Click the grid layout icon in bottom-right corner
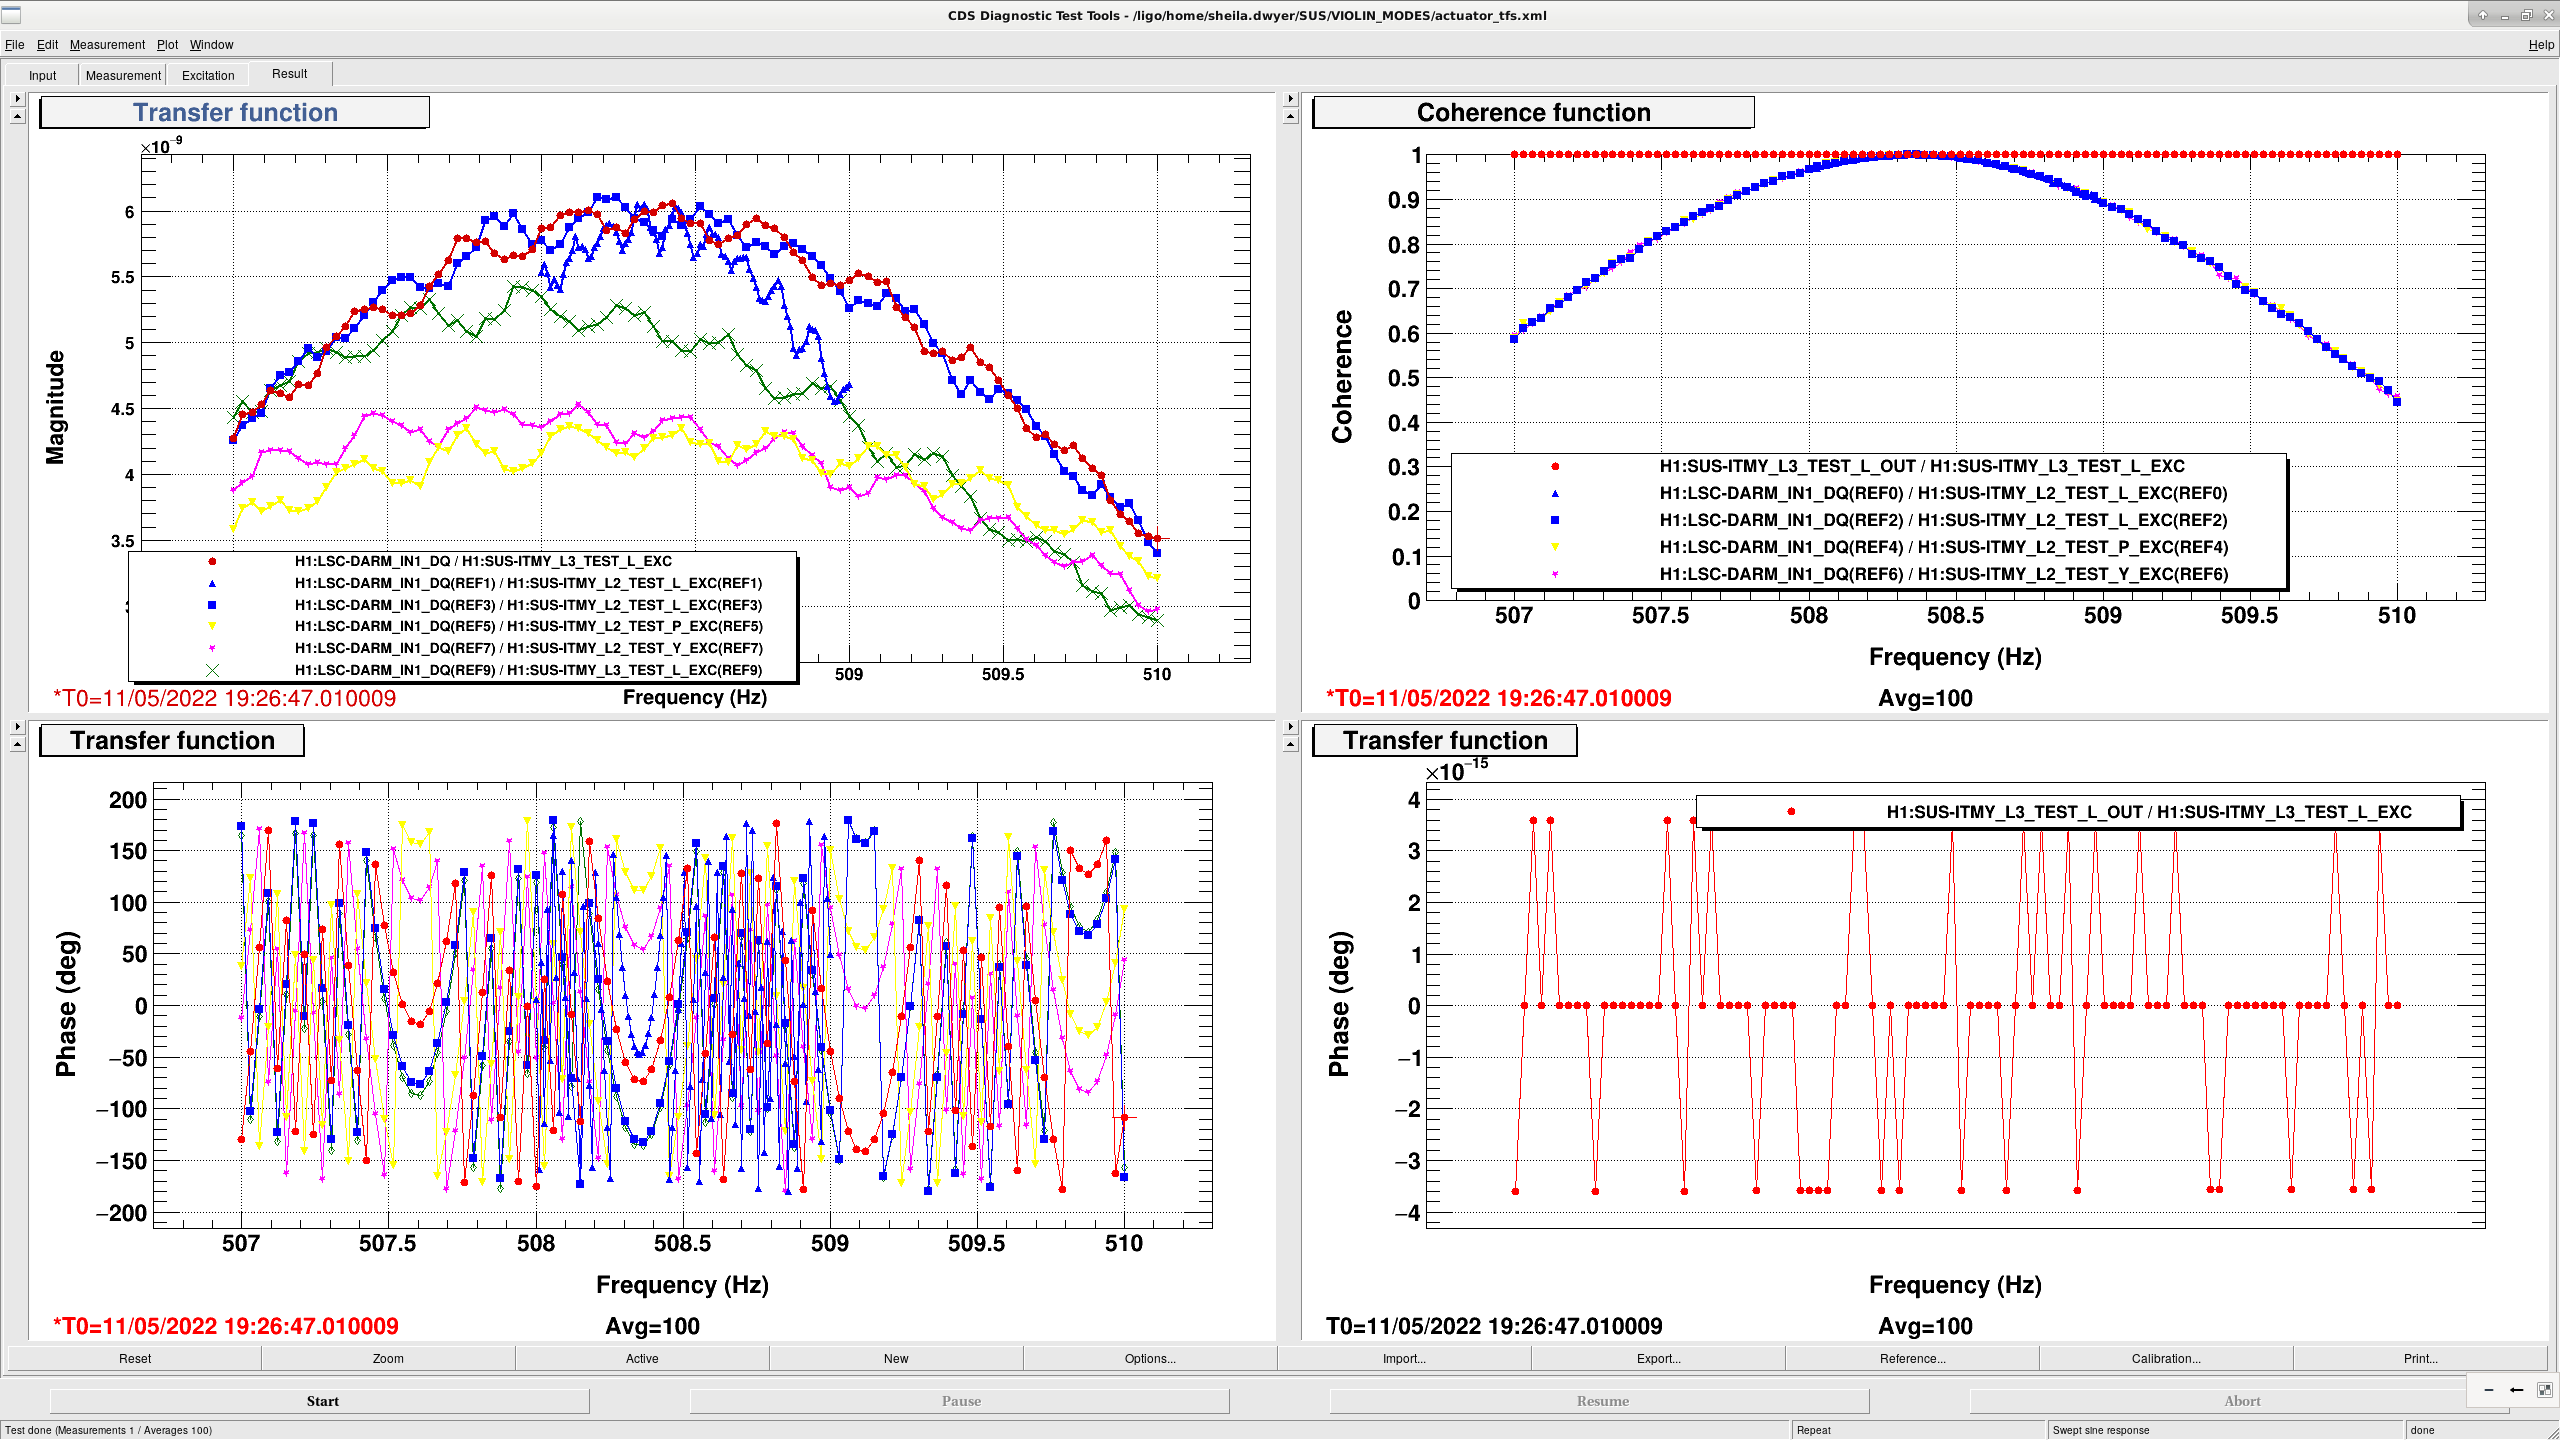This screenshot has width=2560, height=1440. (2545, 1389)
